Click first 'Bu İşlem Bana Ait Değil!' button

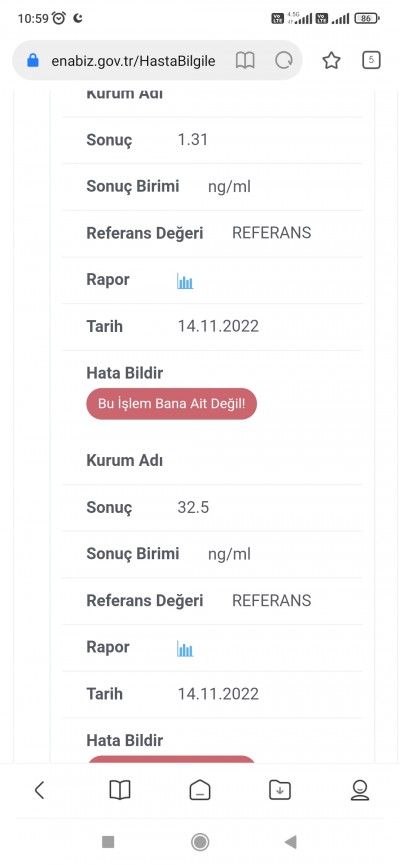point(172,404)
